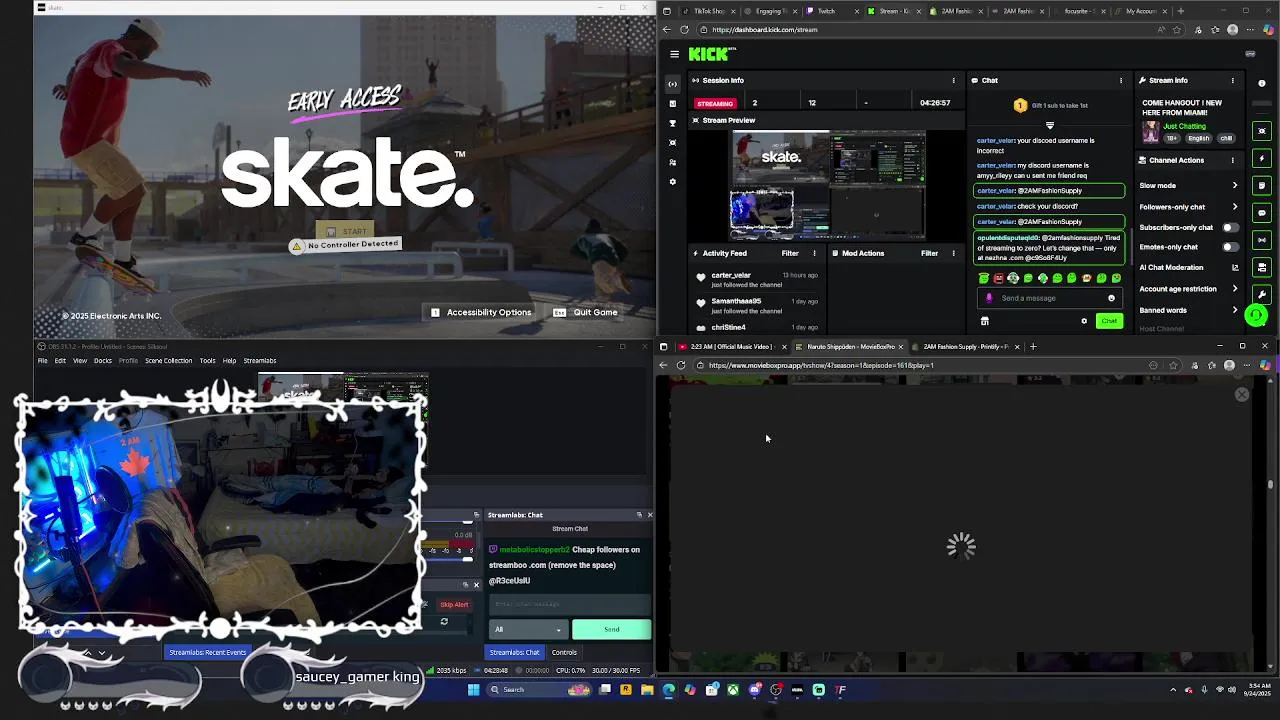The height and width of the screenshot is (720, 1280).
Task: Click the refresh icon in Streamlabs events panel
Action: click(x=444, y=622)
